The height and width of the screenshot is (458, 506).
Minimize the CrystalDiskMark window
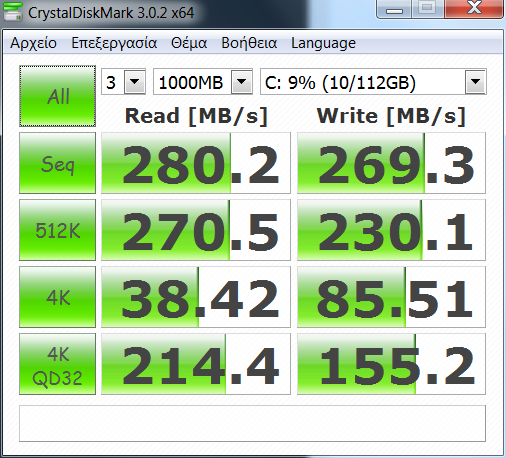tap(394, 9)
